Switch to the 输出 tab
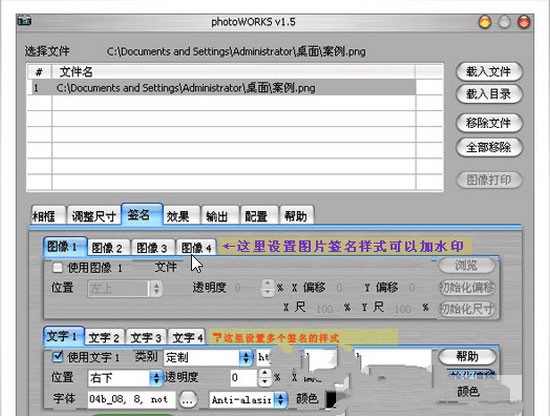The height and width of the screenshot is (416, 550). [220, 216]
